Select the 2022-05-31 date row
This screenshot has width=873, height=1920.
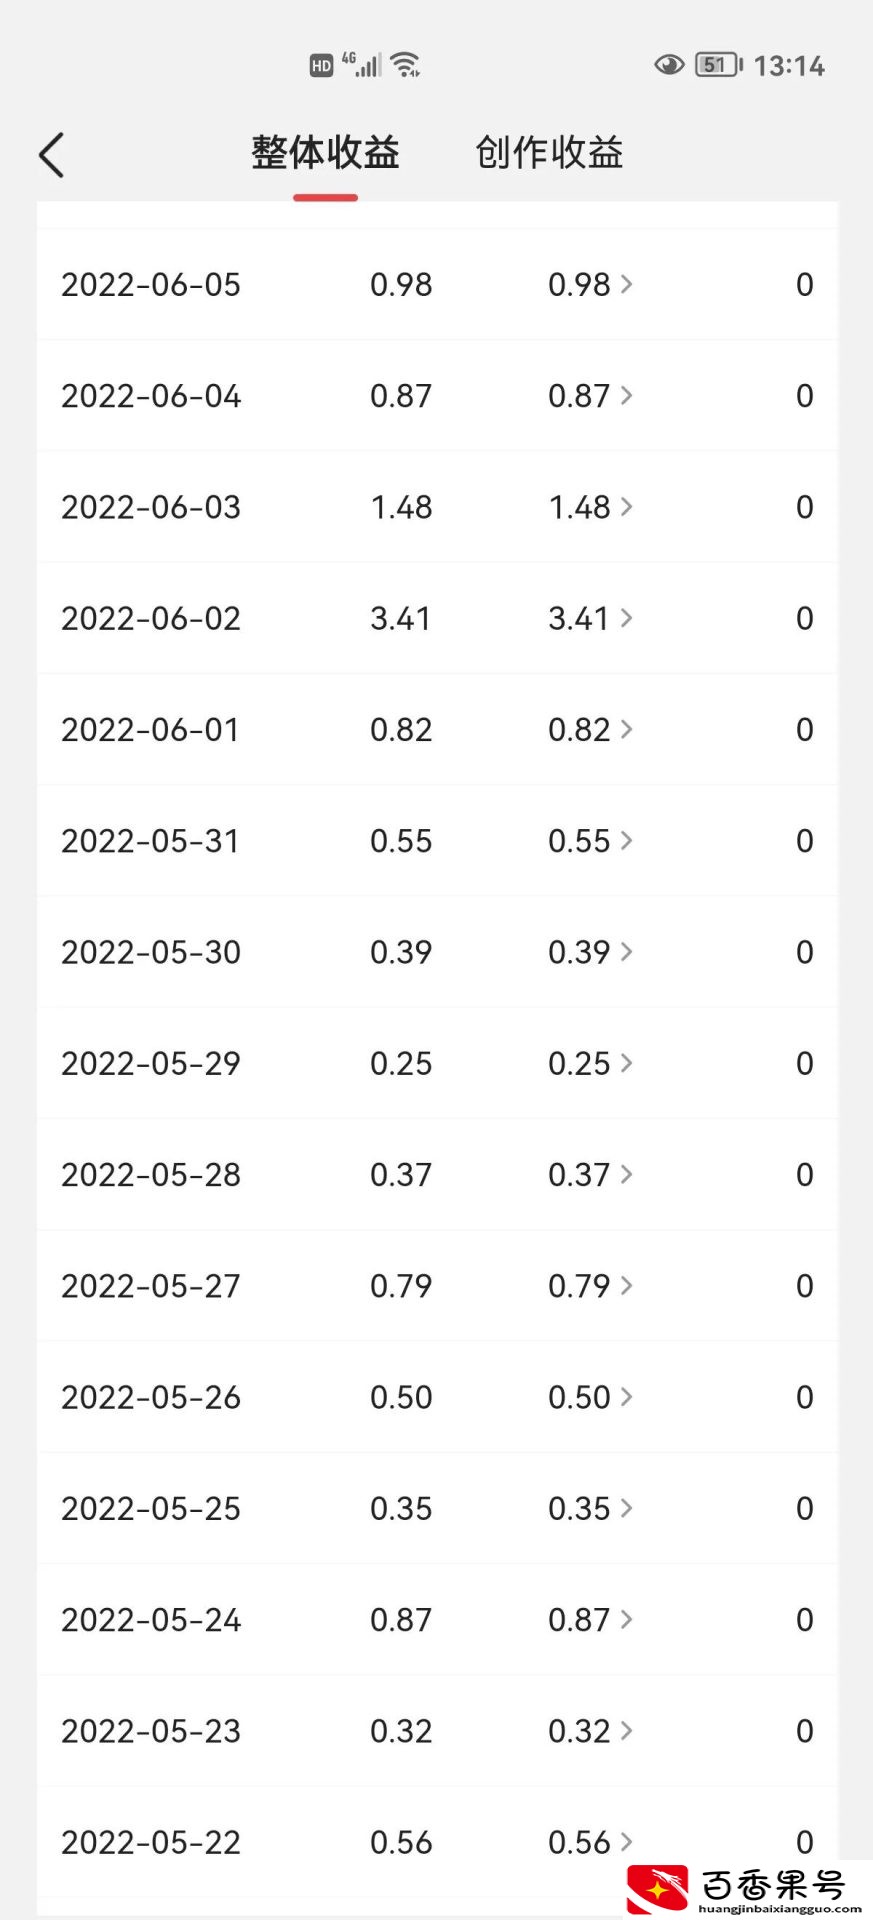click(437, 841)
